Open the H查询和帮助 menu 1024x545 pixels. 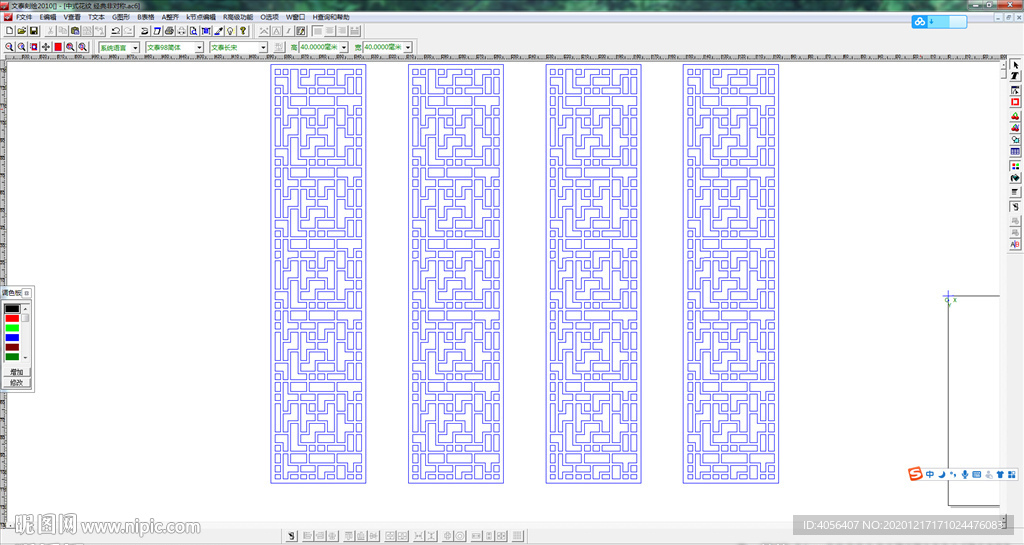[331, 17]
